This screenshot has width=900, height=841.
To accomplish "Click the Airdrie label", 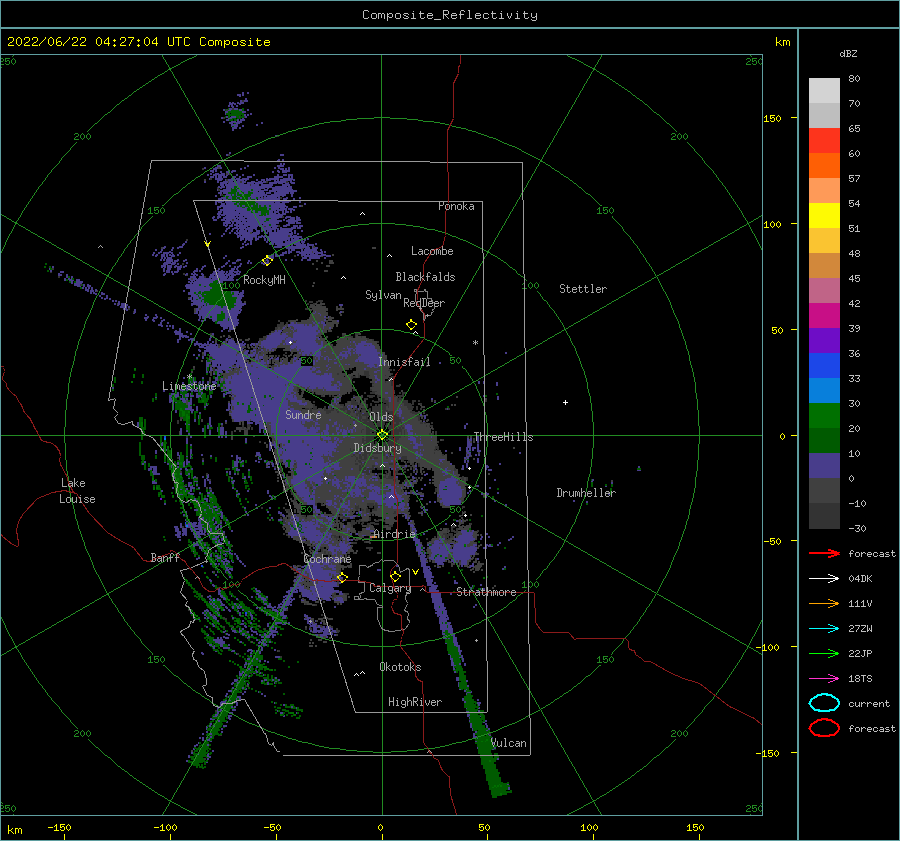I will [x=394, y=534].
